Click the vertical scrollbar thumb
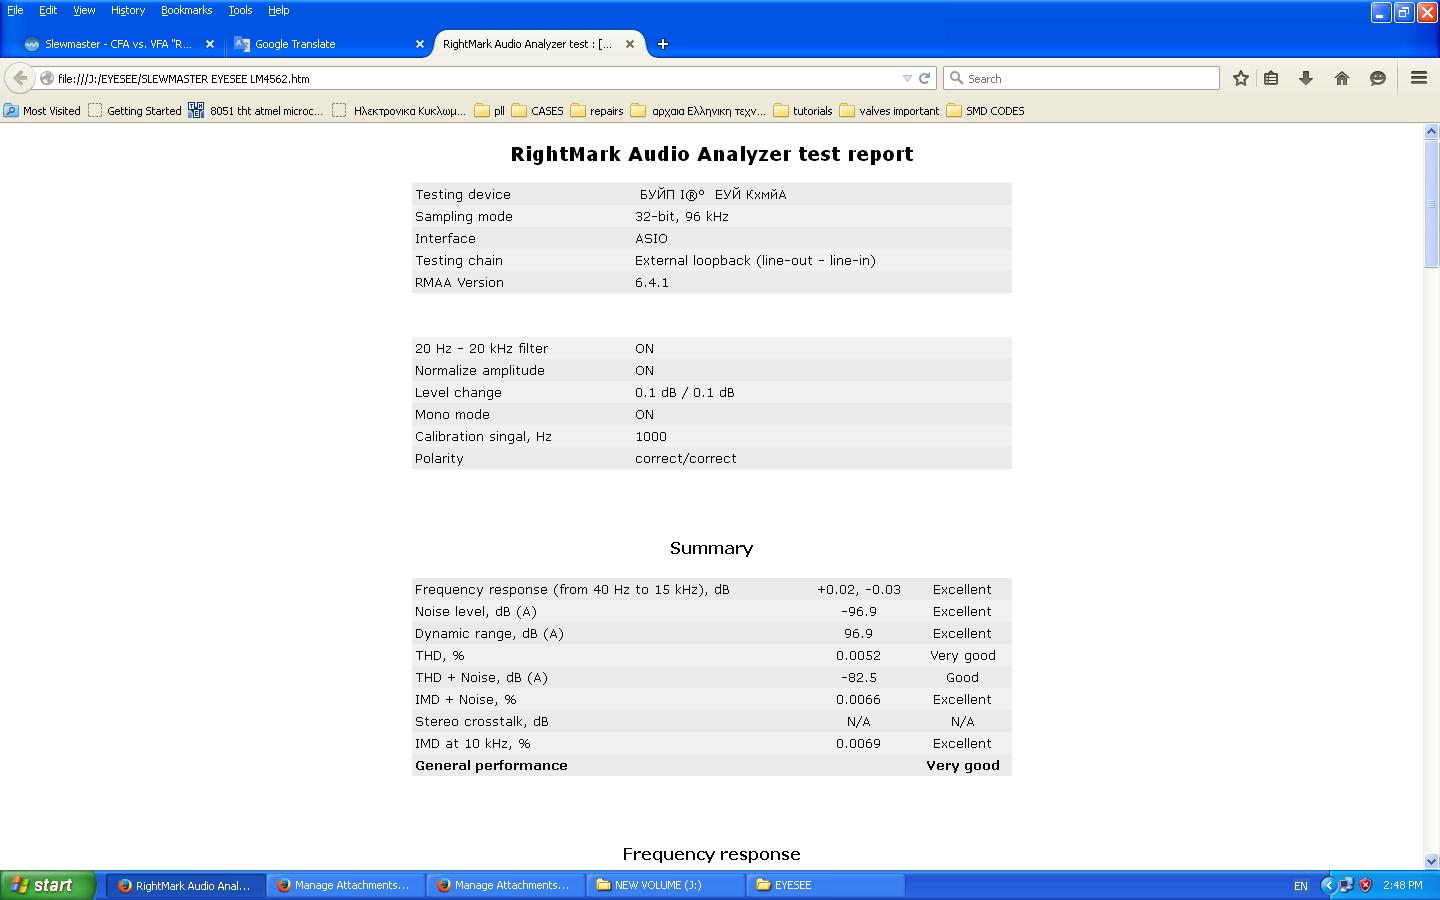 [1431, 204]
